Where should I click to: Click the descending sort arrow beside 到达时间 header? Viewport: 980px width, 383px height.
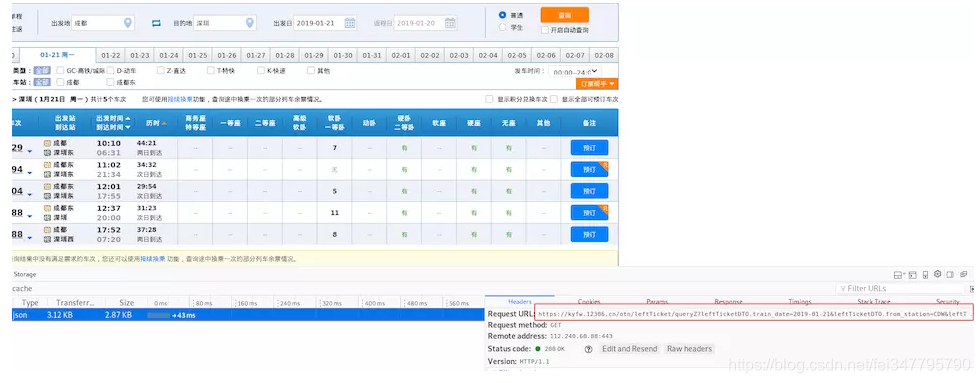pos(128,127)
